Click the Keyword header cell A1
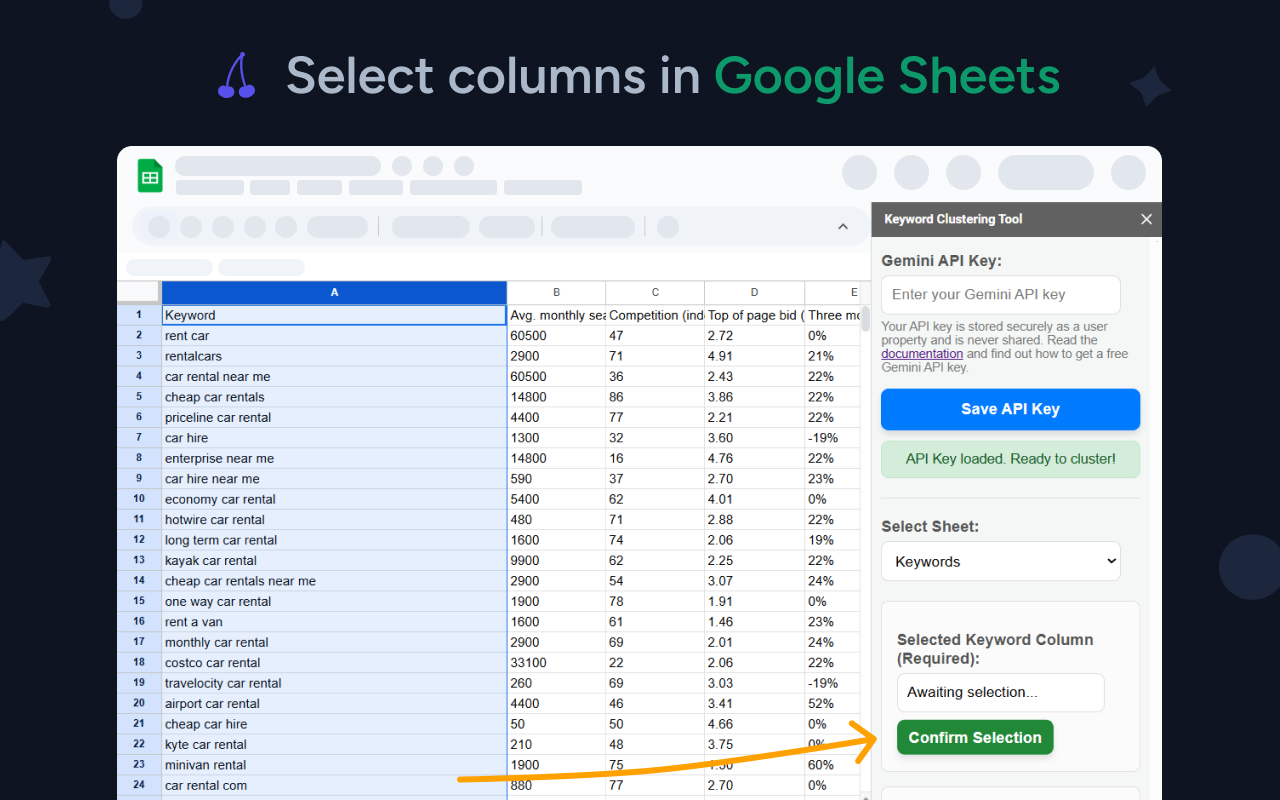The height and width of the screenshot is (800, 1280). coord(334,315)
